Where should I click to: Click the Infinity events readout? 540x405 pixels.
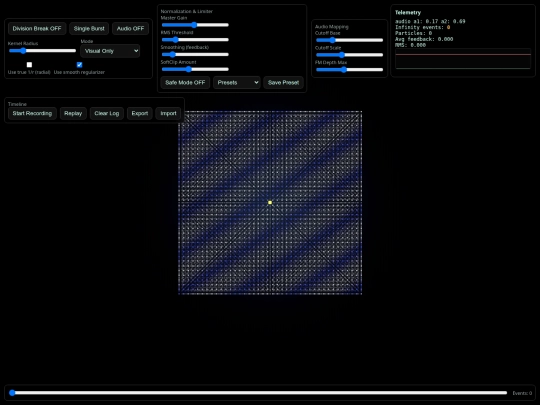click(423, 27)
